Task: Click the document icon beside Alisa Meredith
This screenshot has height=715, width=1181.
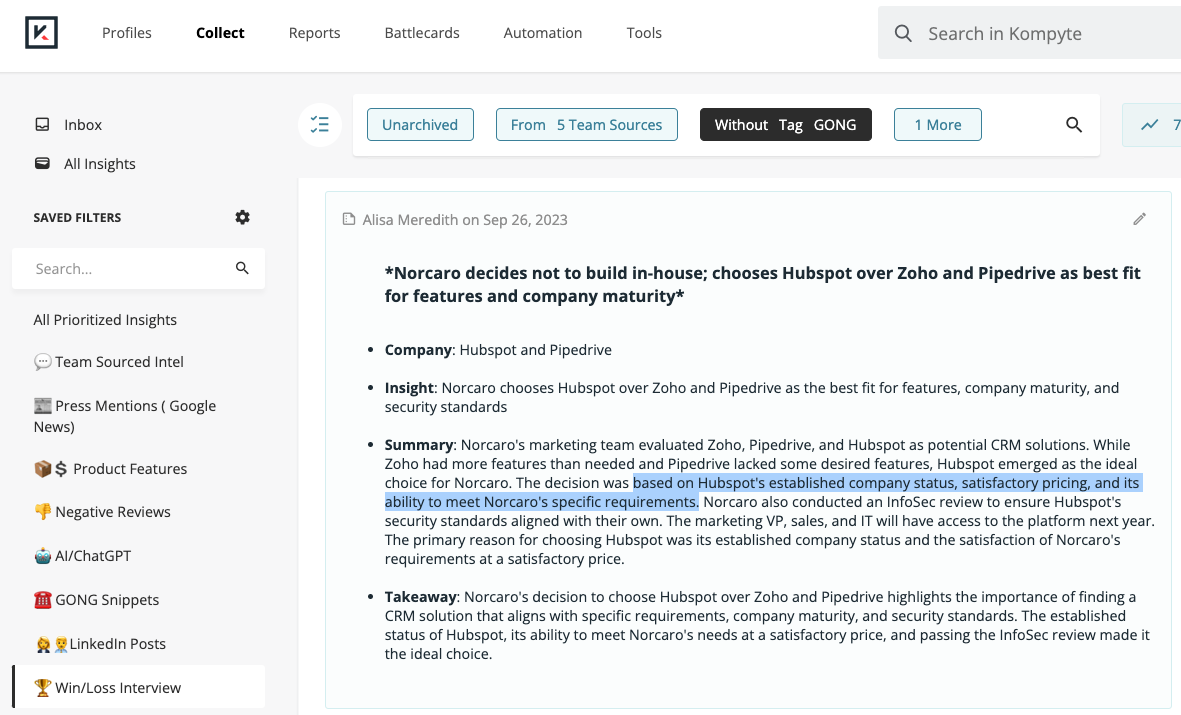Action: [x=348, y=220]
